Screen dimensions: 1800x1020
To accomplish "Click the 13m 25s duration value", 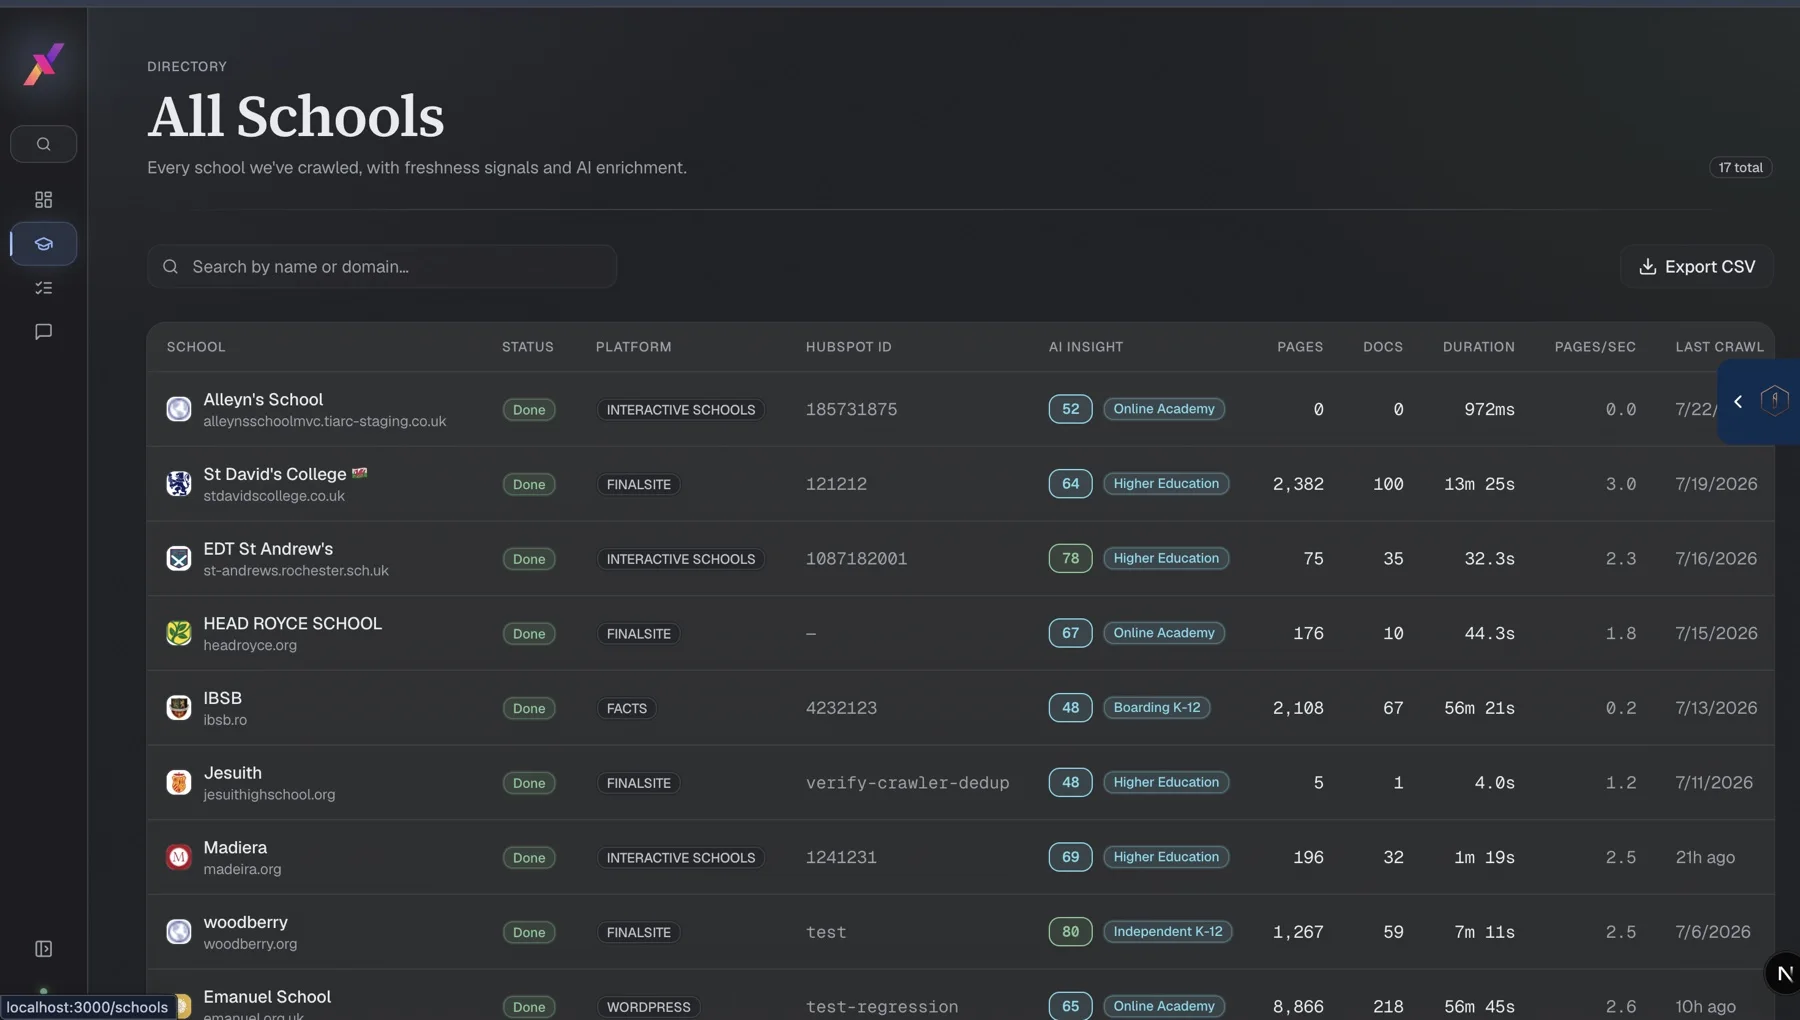I will pos(1479,484).
